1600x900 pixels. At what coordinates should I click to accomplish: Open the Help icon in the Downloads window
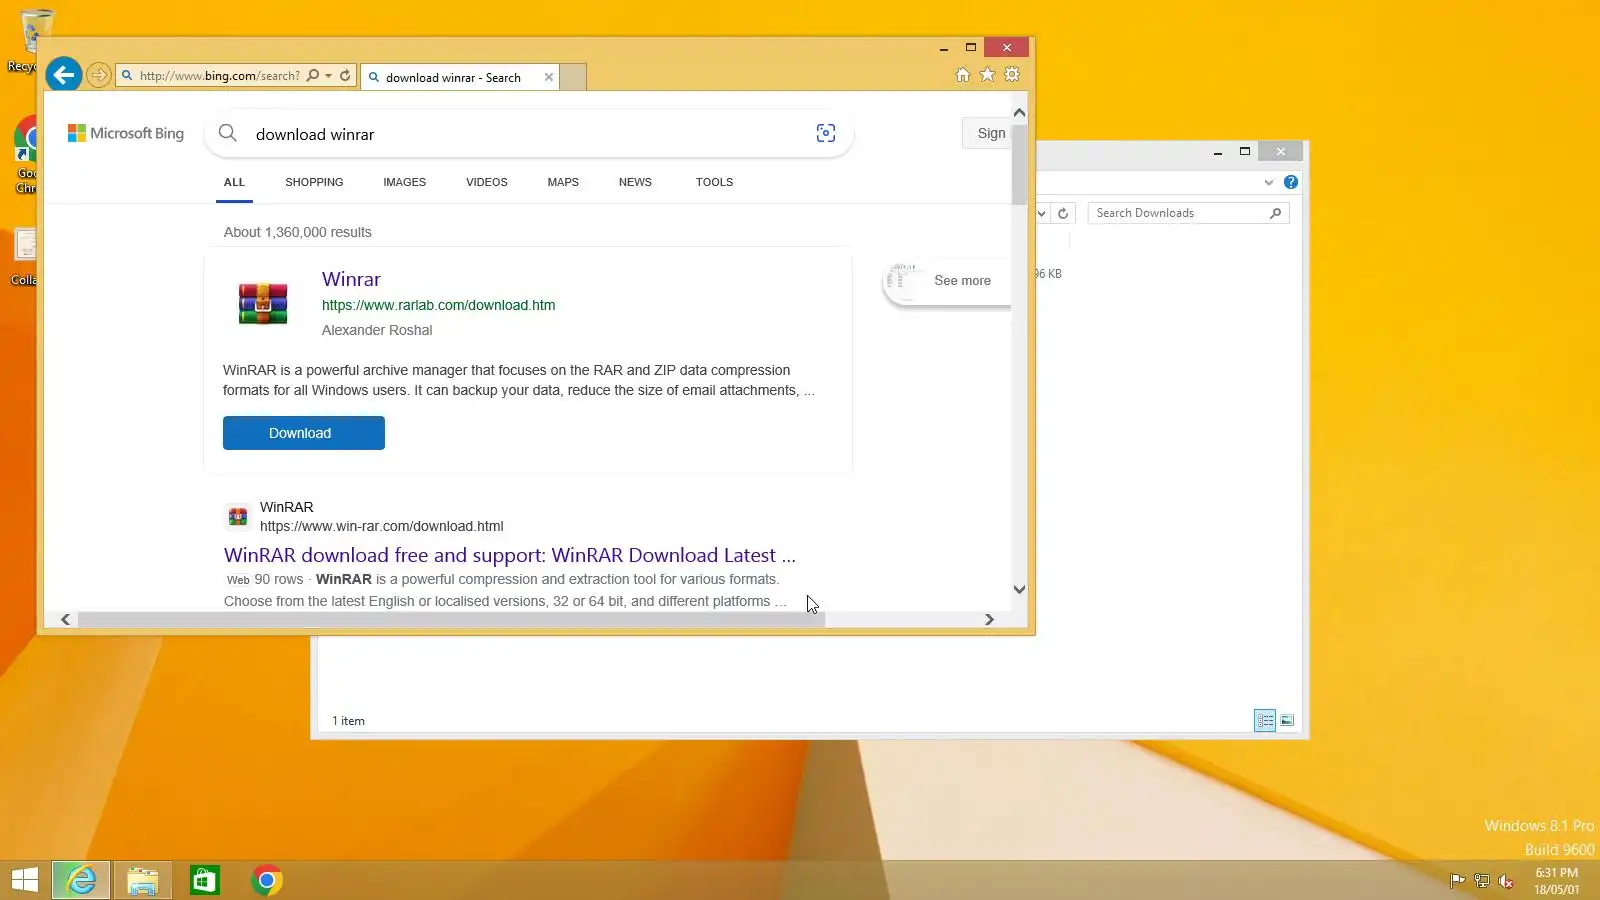(1291, 182)
